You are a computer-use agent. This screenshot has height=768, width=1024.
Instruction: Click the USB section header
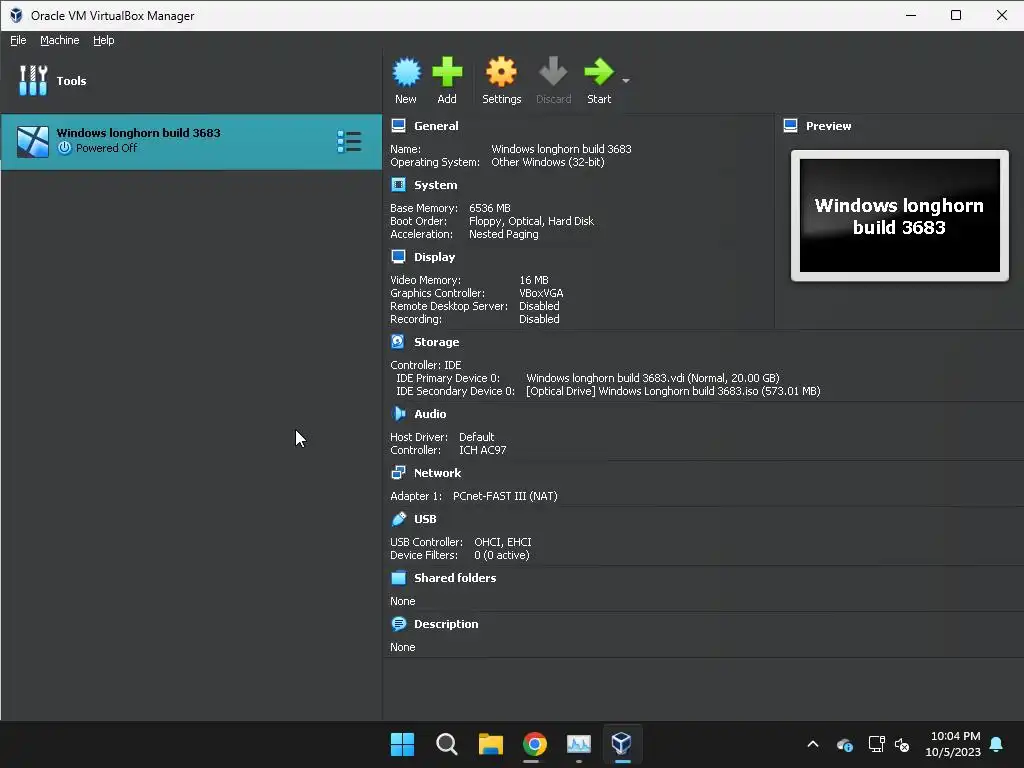(424, 519)
